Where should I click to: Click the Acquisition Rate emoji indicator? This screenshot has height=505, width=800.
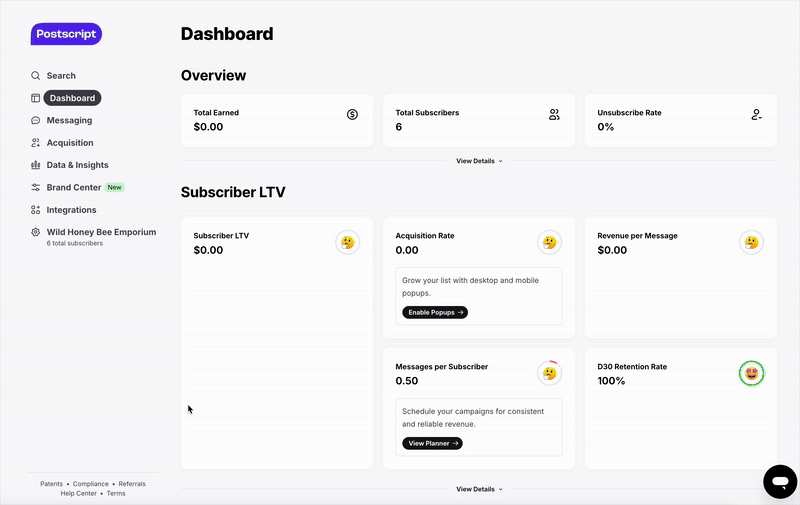[x=549, y=242]
